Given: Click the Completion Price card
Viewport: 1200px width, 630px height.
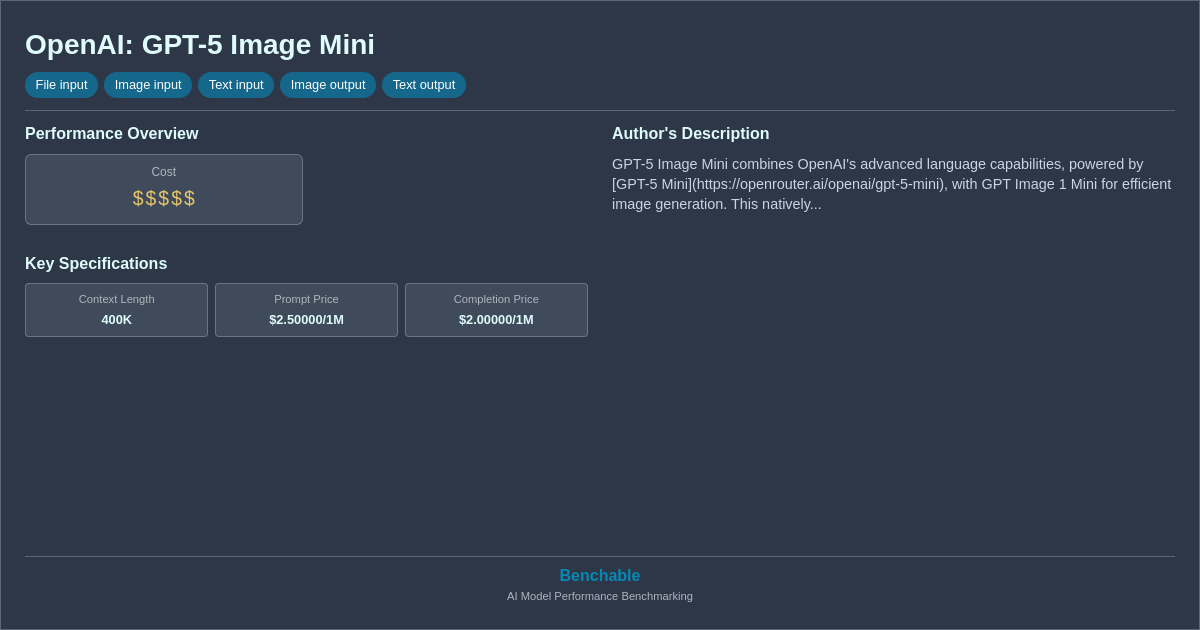Looking at the screenshot, I should 496,310.
